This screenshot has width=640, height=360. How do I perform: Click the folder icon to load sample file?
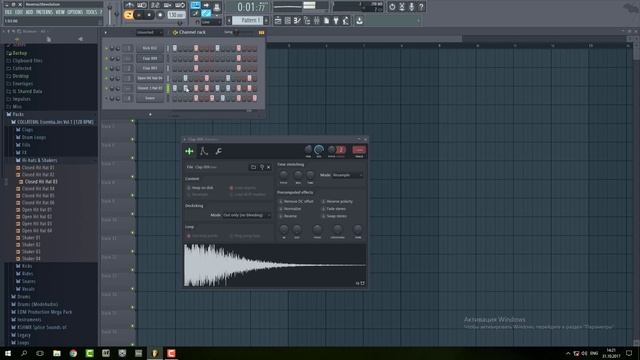pos(253,167)
